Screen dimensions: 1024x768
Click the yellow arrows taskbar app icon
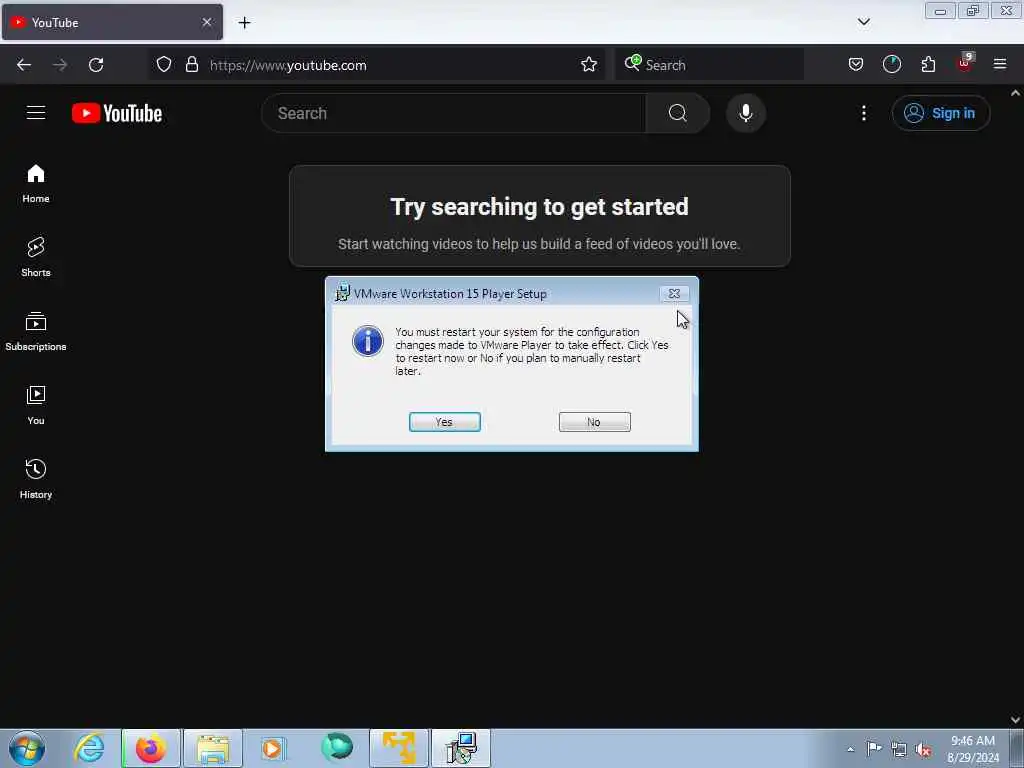tap(399, 748)
